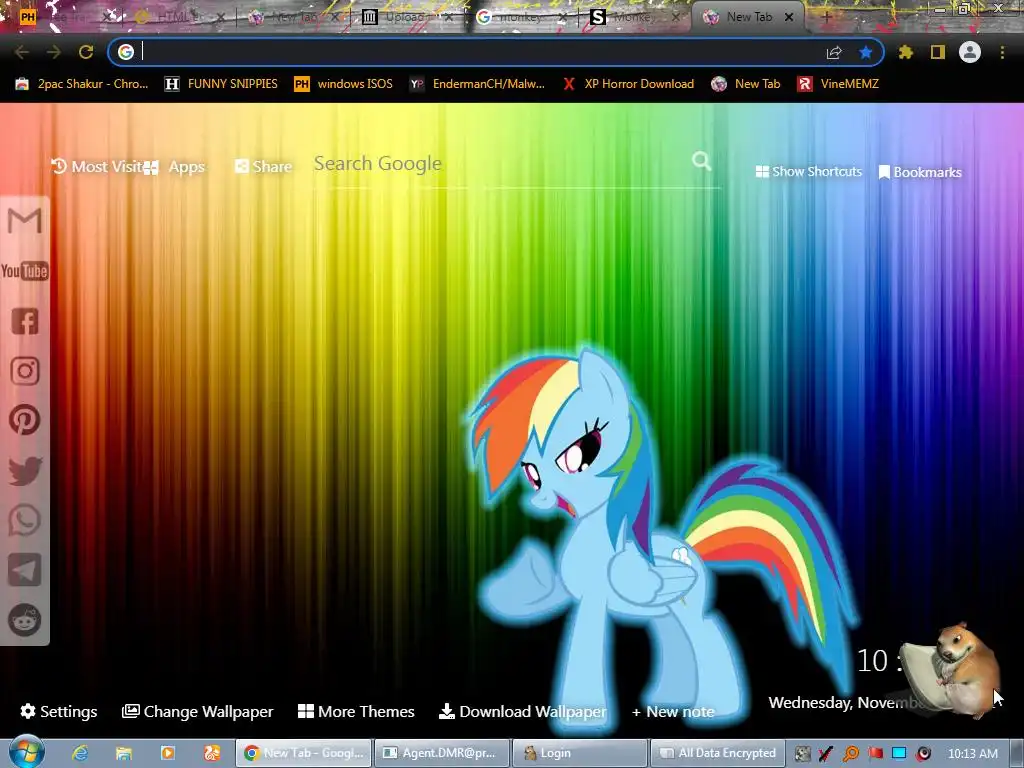
Task: Click the red flag tray icon
Action: tap(875, 754)
